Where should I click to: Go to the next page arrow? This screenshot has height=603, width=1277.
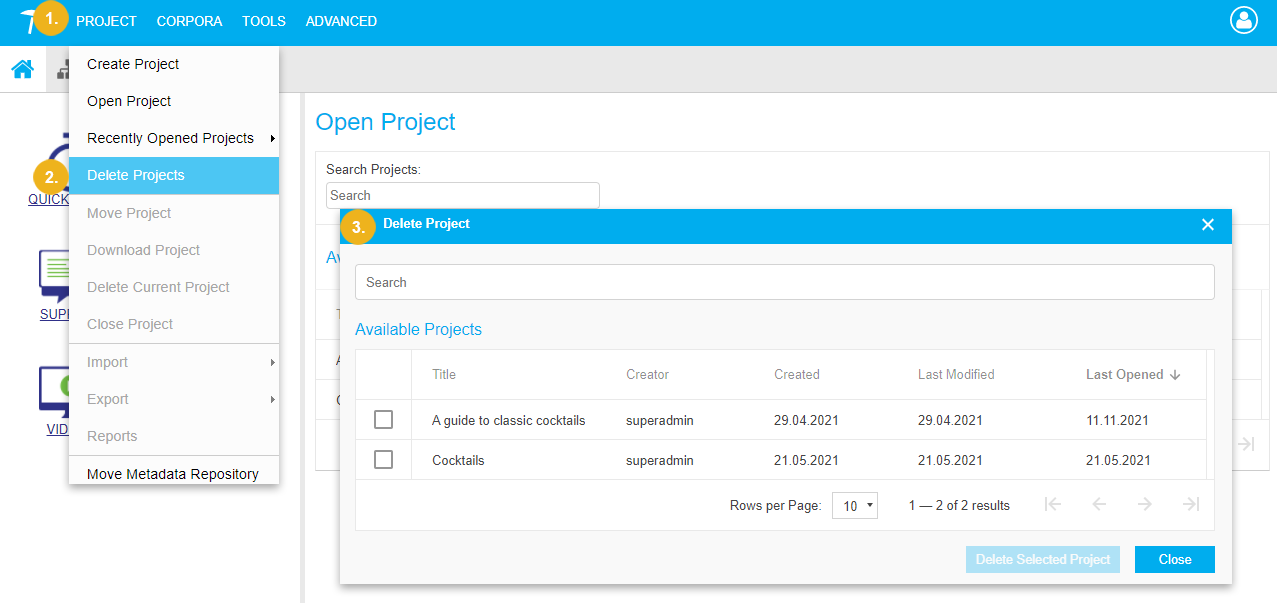[1145, 505]
